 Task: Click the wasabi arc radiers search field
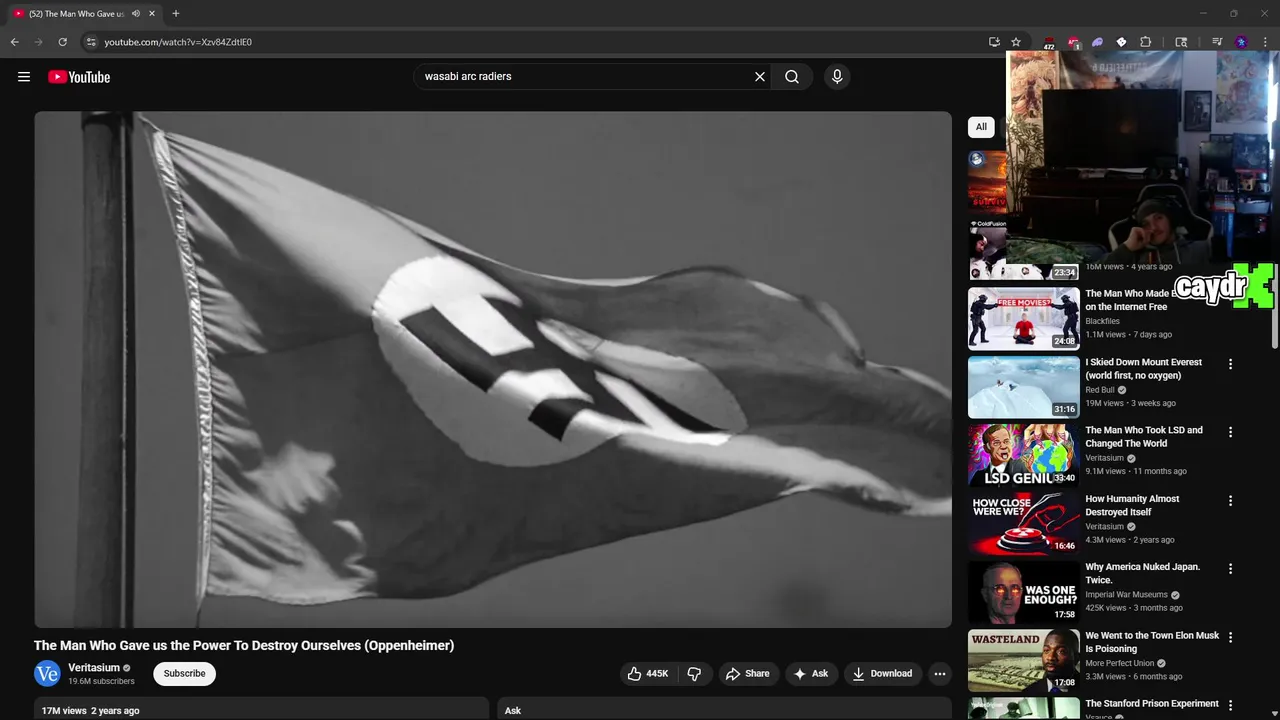point(585,77)
